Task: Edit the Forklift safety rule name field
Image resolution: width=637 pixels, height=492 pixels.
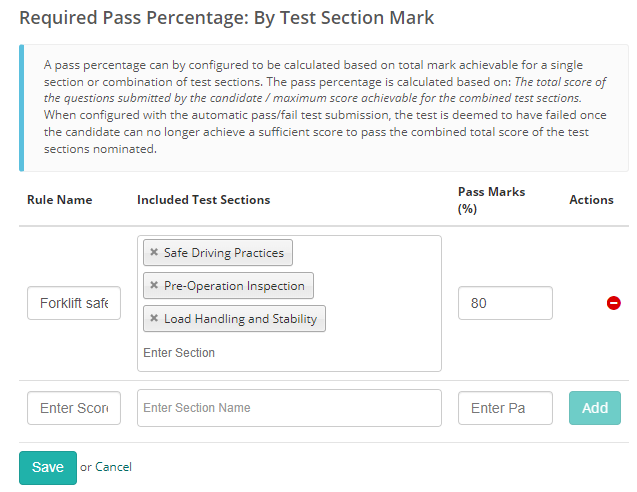Action: (74, 303)
